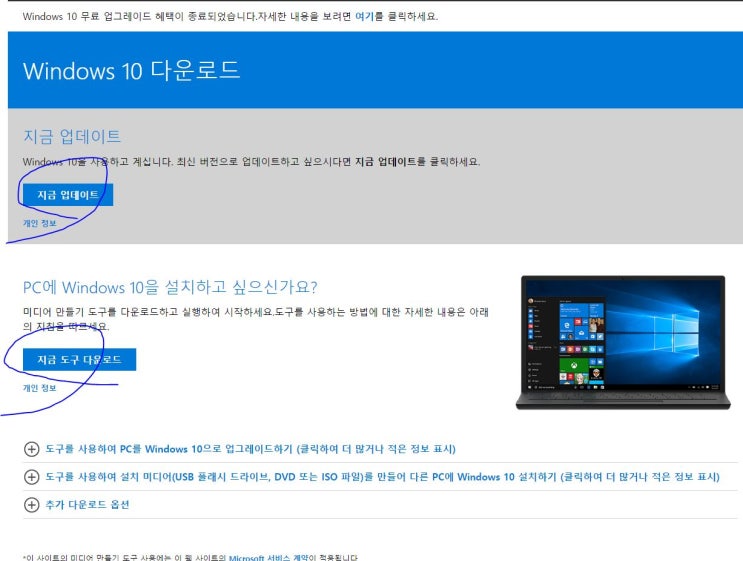Screen dimensions: 743x561
Task: Click the Windows 10 다운로드 banner heading
Action: [132, 71]
